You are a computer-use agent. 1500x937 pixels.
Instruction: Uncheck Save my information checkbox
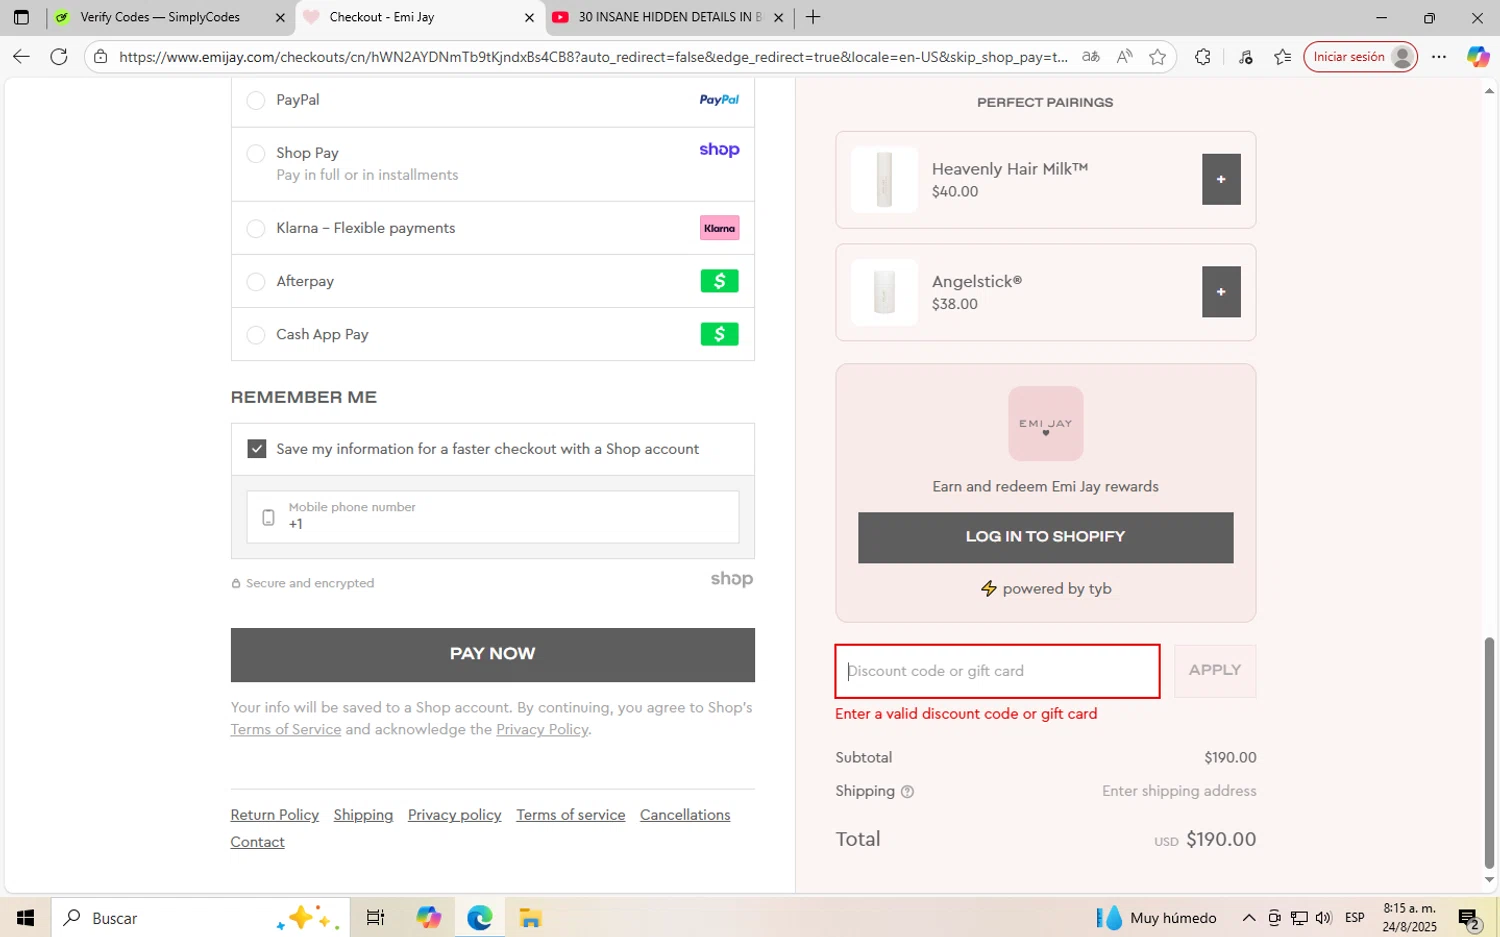click(257, 449)
